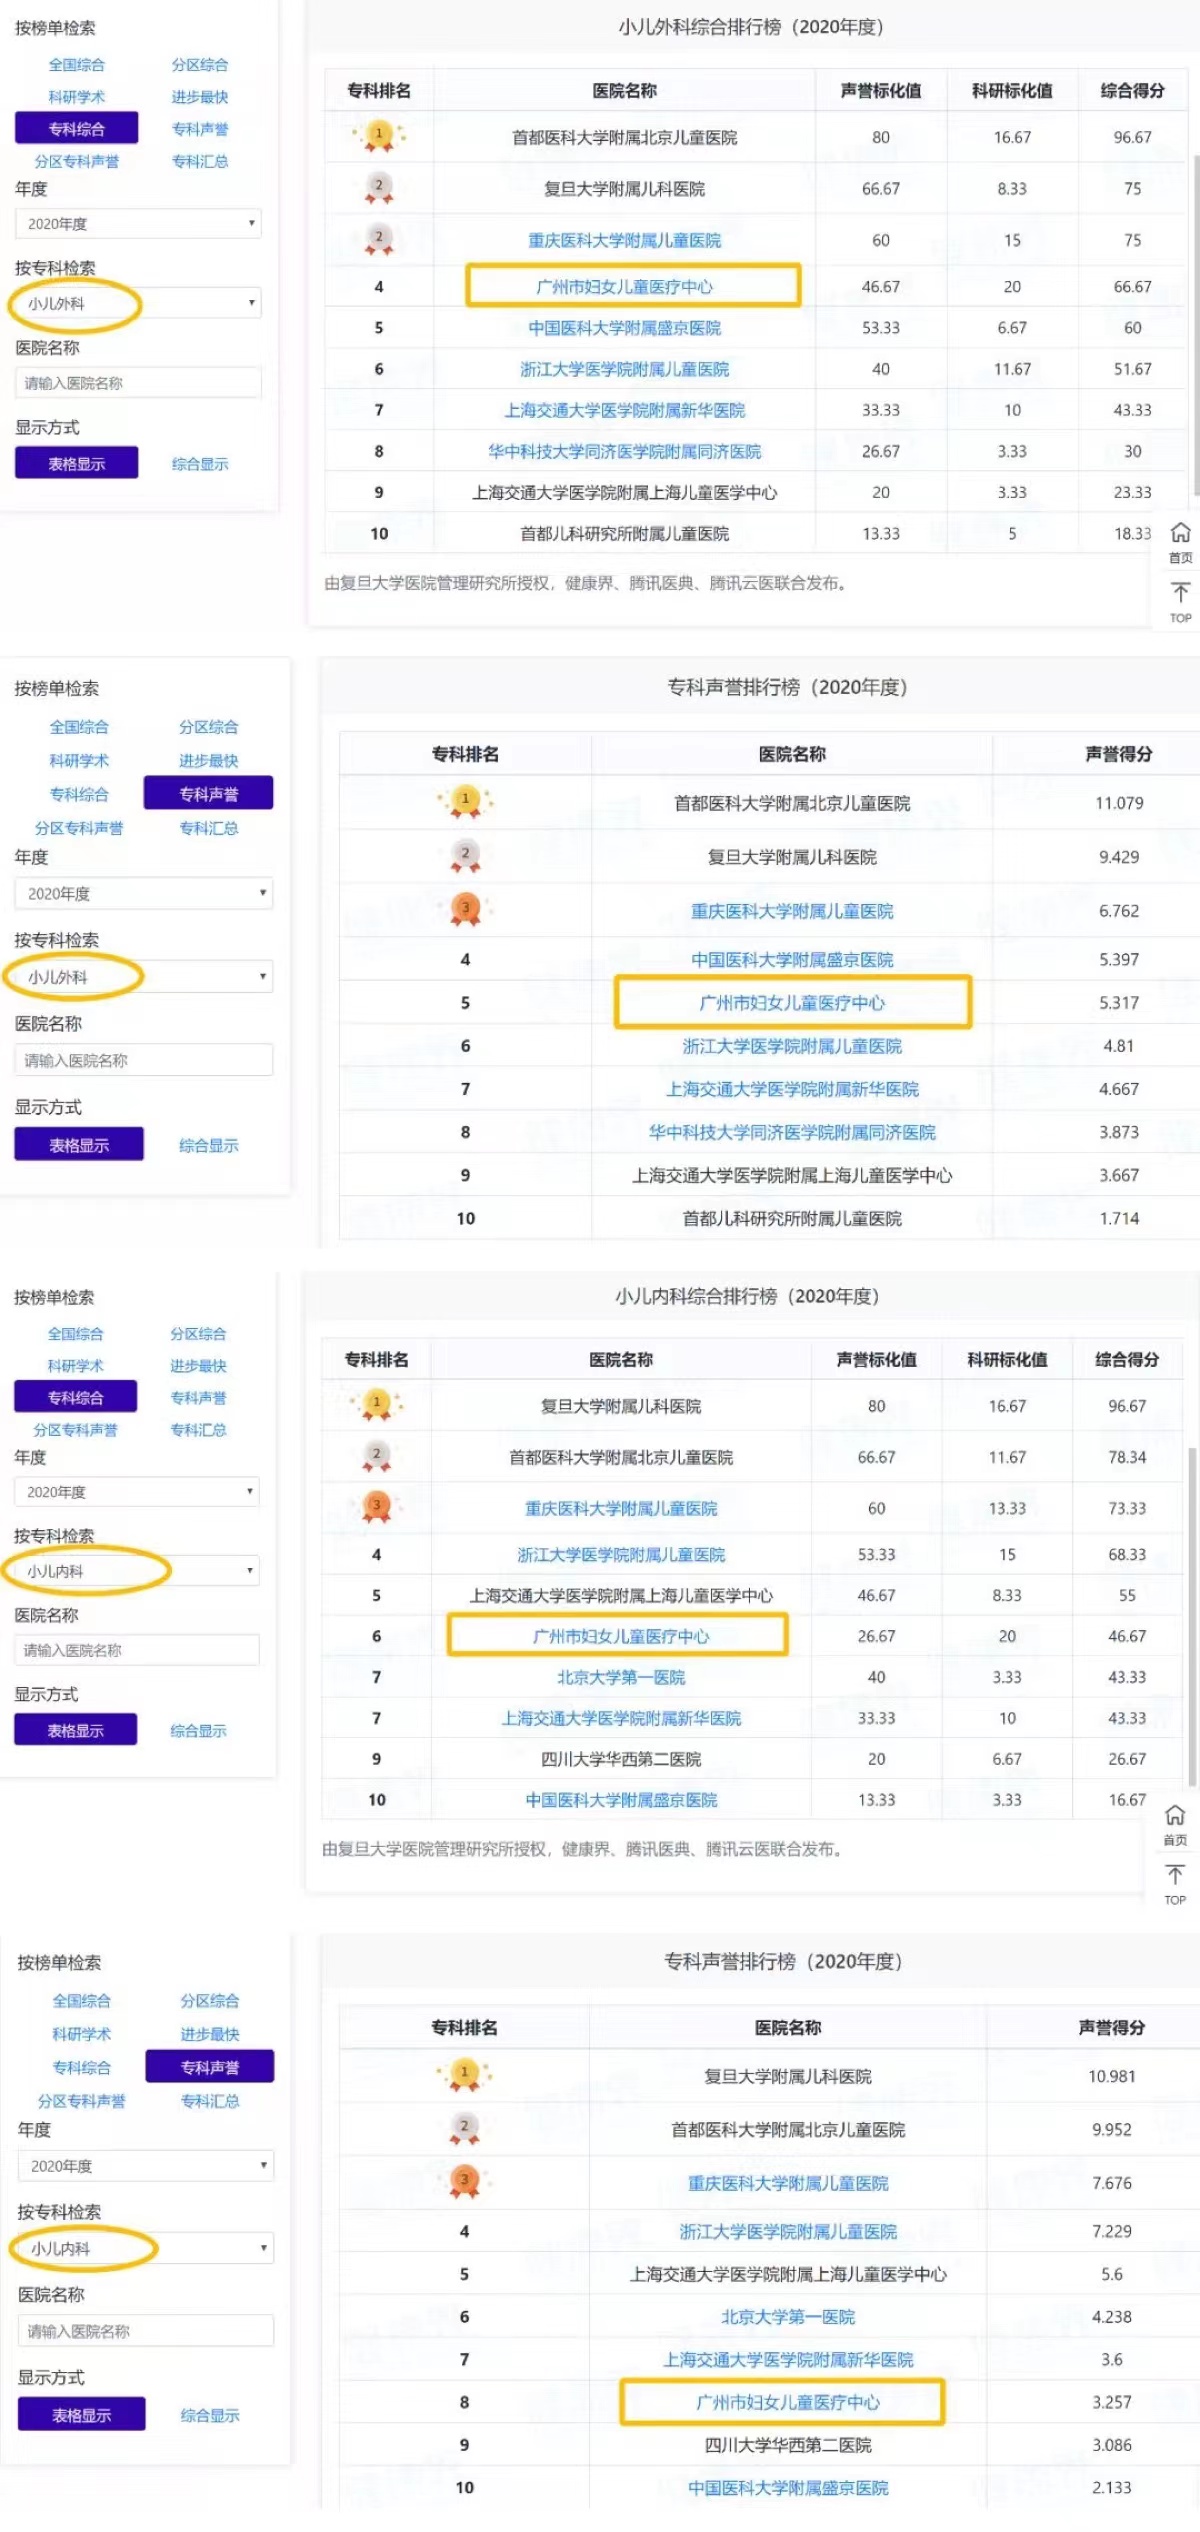Click the score 11.079 in the second table
Screen dimensions: 1200x2532
tap(1119, 802)
